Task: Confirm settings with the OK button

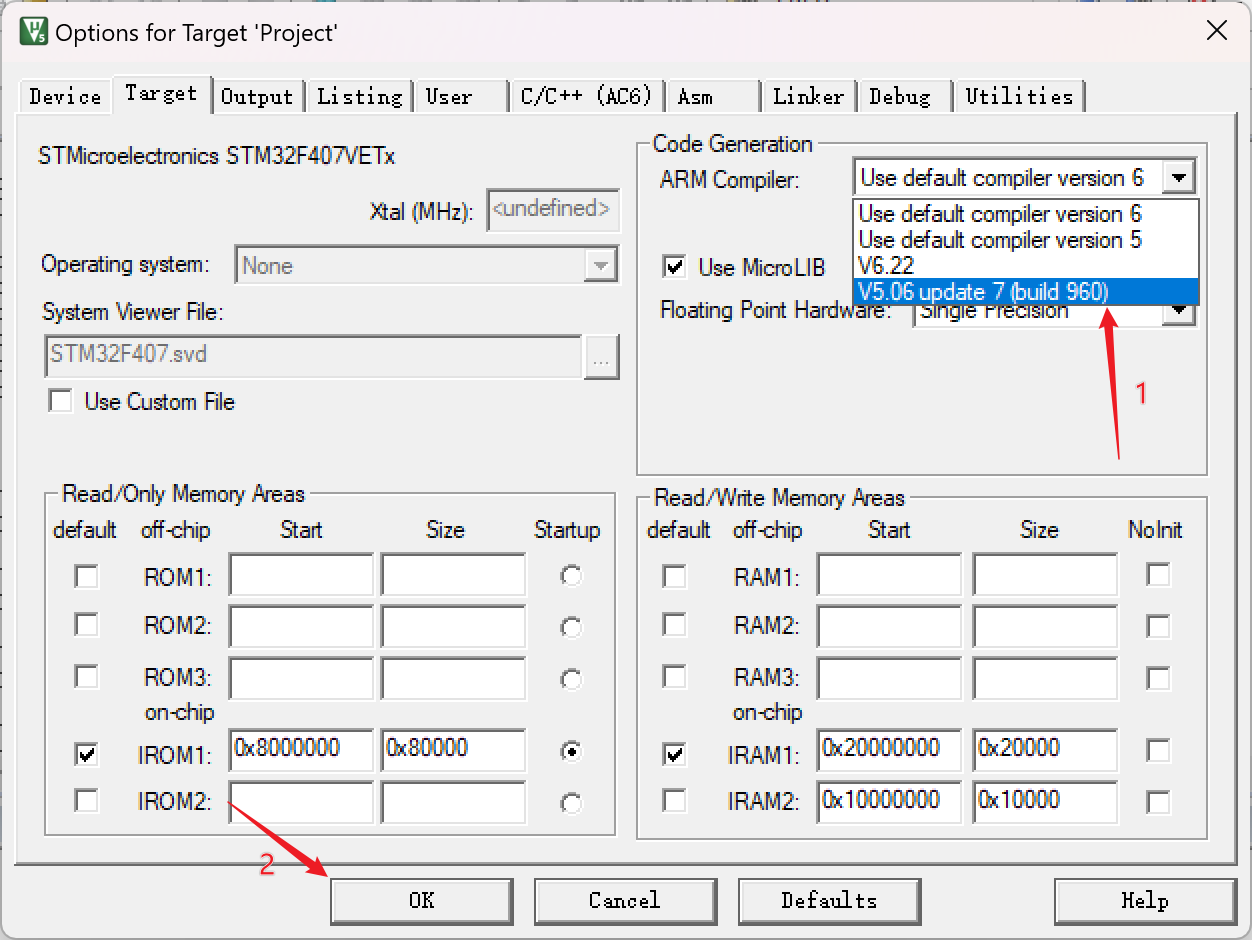Action: 422,901
